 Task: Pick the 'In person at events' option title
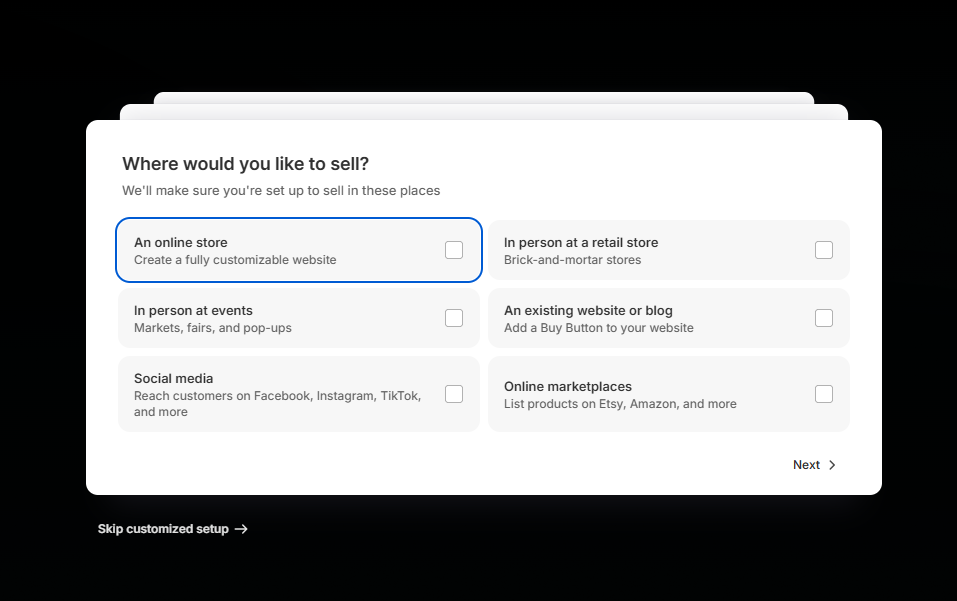193,310
